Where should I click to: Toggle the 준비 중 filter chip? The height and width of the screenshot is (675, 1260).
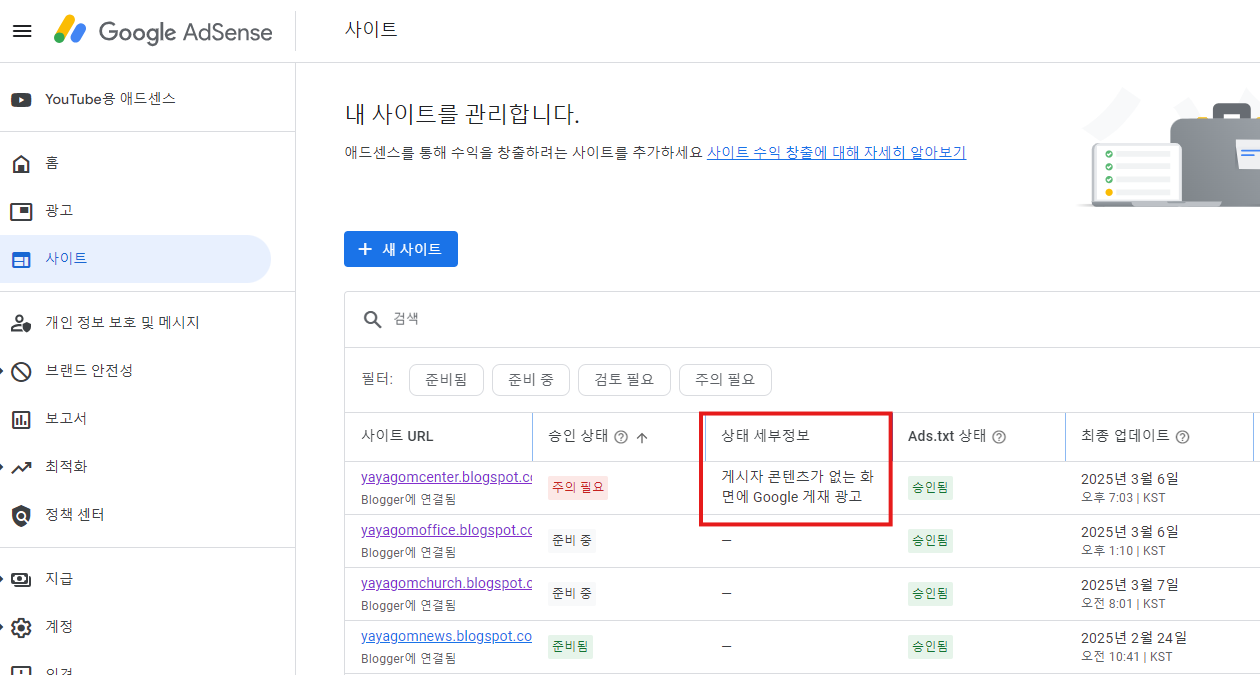tap(531, 380)
